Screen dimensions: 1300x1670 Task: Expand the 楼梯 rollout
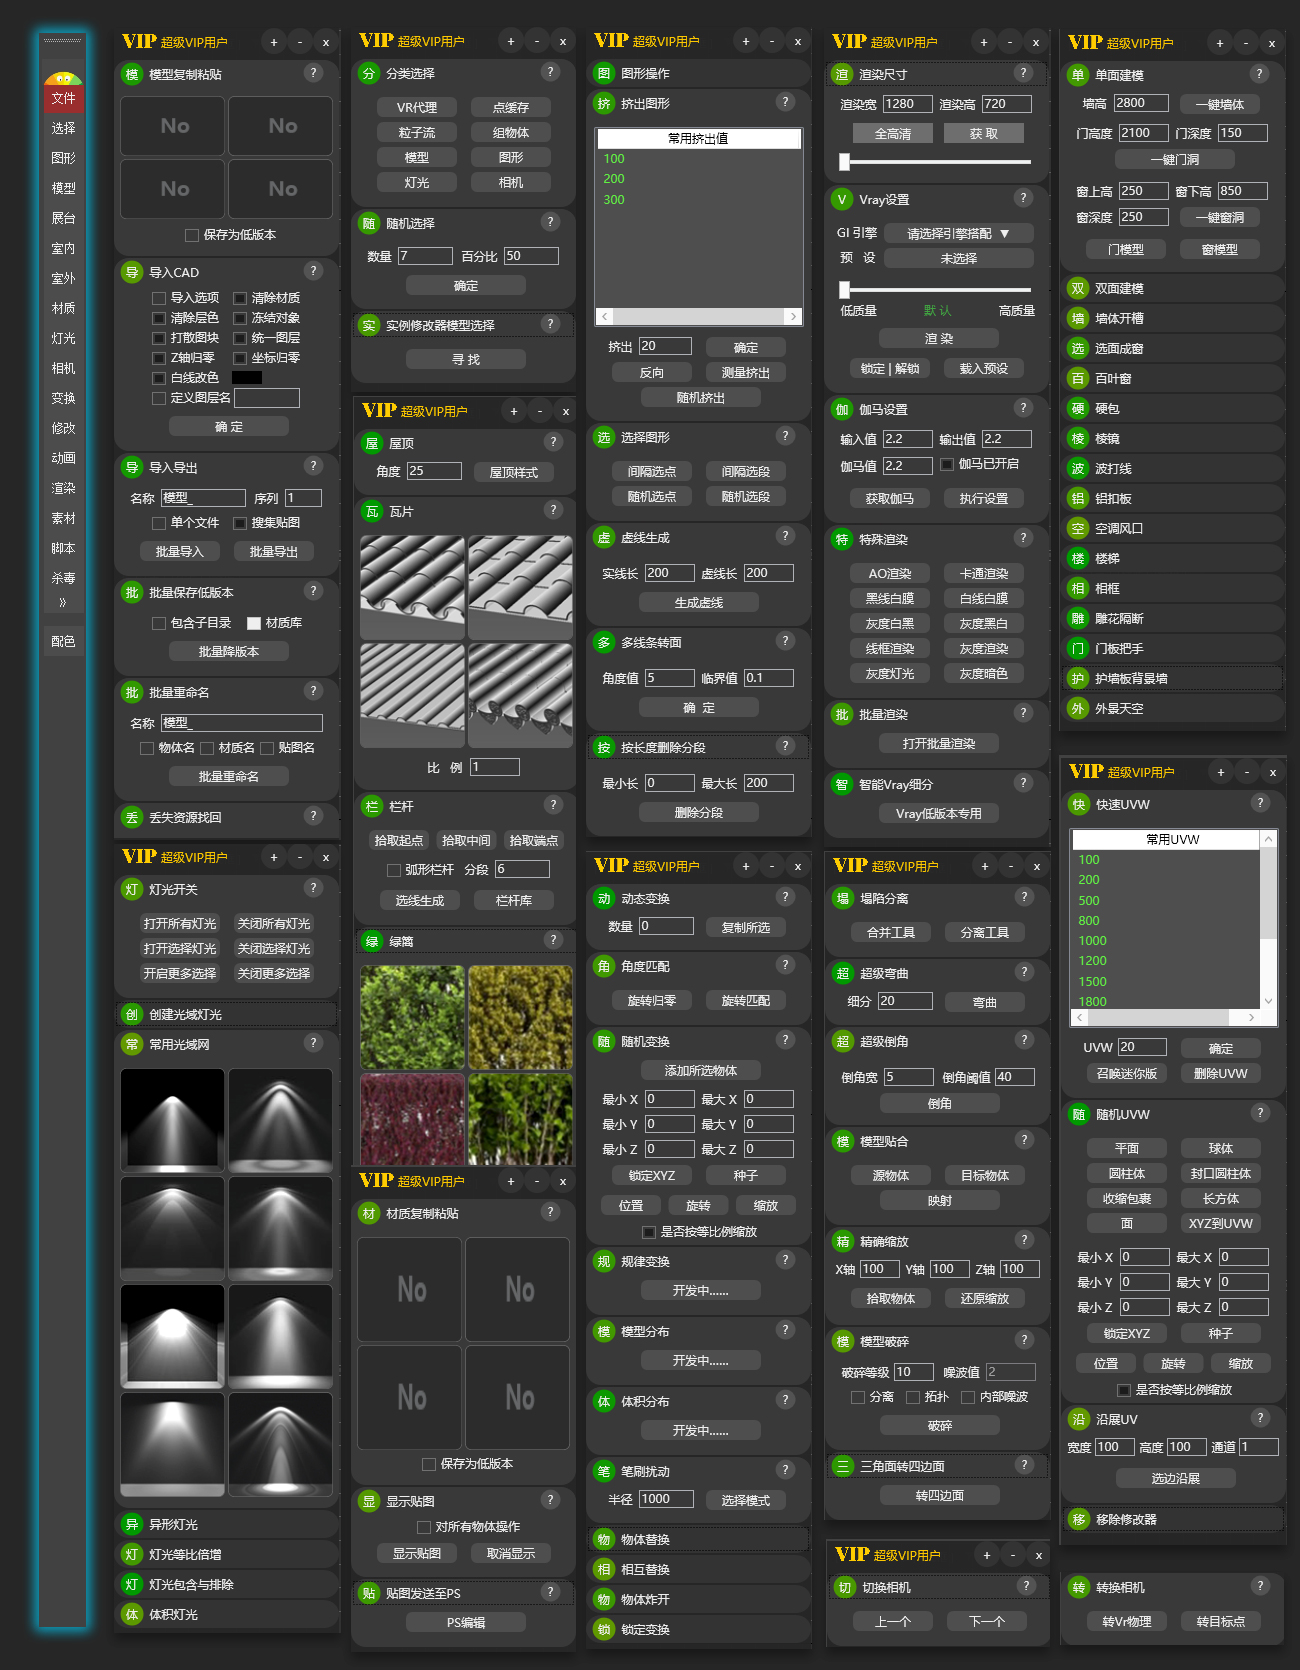pos(1171,558)
